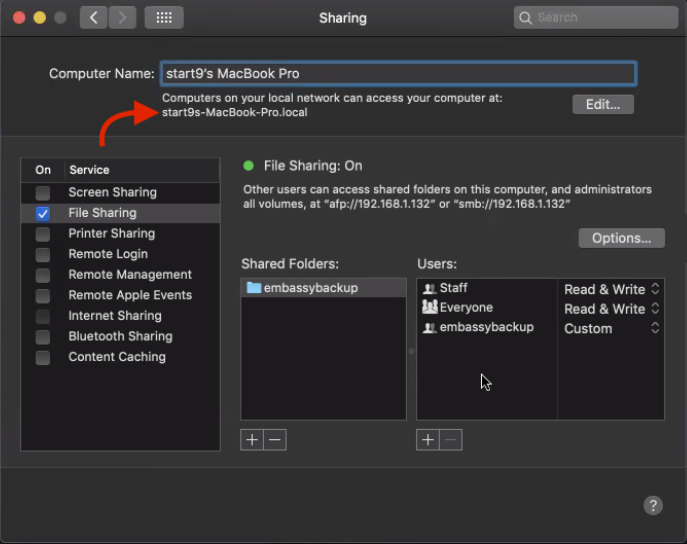Screen dimensions: 687x544
Task: Turn on Remote Login checkbox
Action: click(x=43, y=254)
